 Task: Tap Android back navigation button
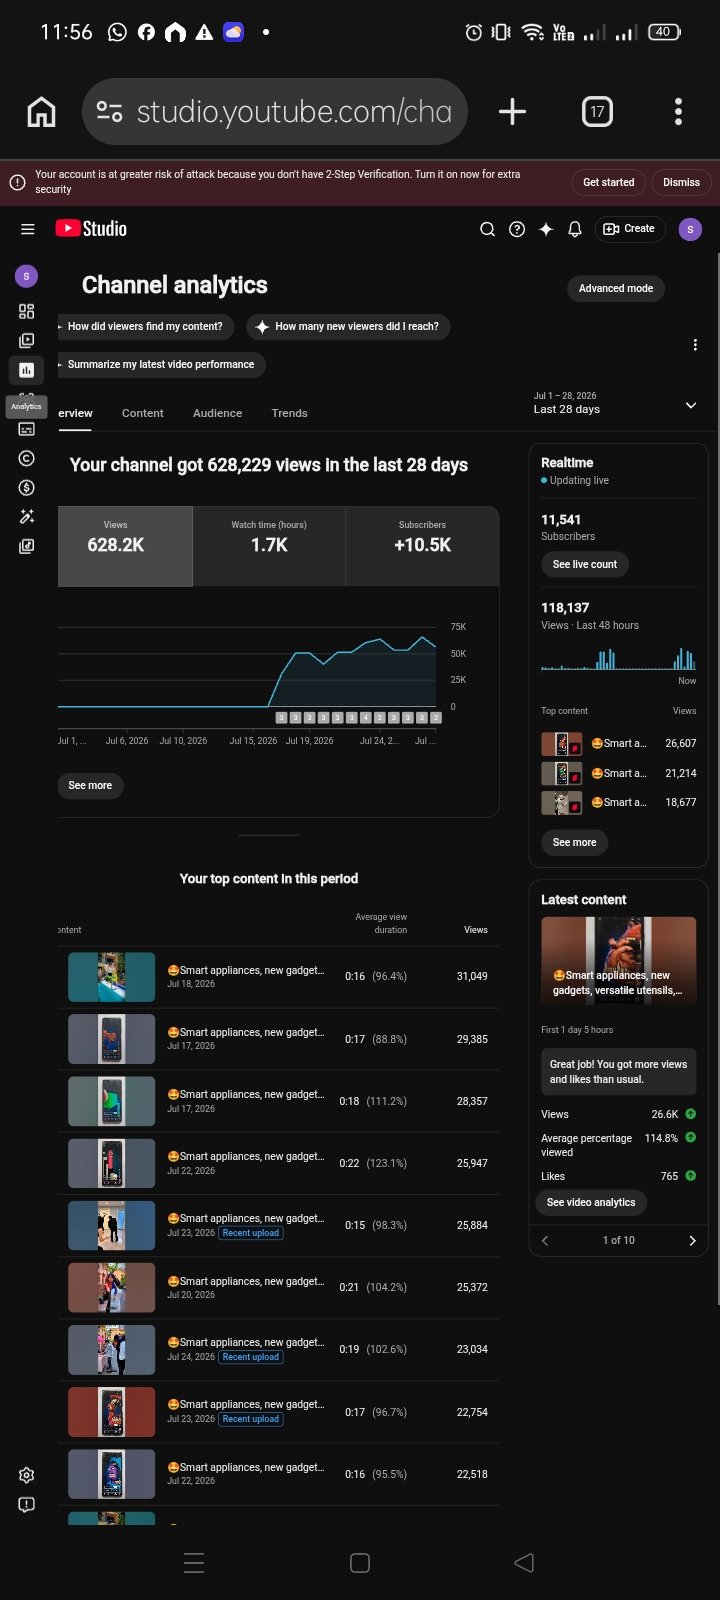(524, 1562)
